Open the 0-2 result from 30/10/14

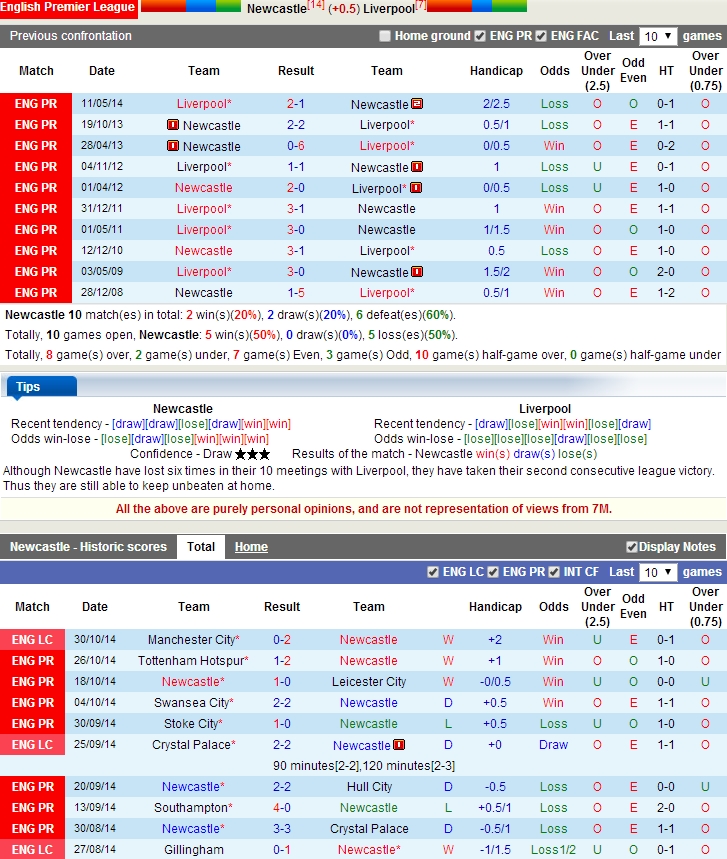click(x=282, y=639)
